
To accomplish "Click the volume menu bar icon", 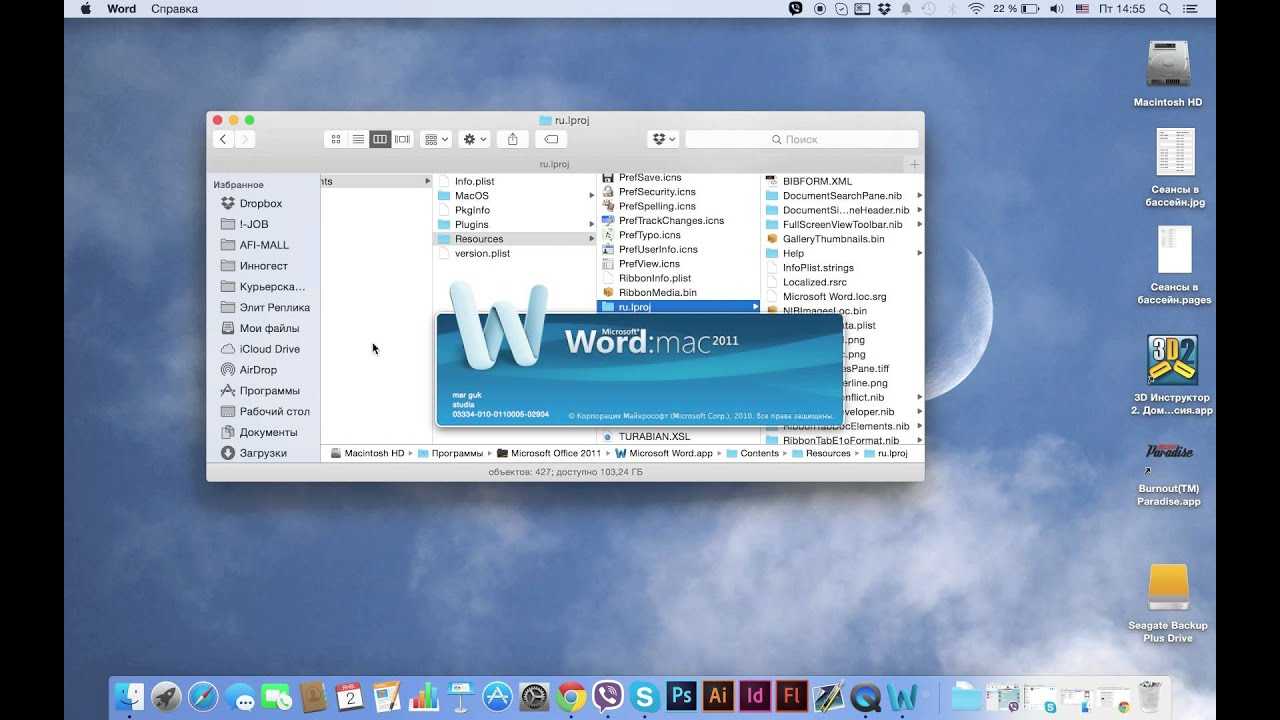I will pos(1057,9).
